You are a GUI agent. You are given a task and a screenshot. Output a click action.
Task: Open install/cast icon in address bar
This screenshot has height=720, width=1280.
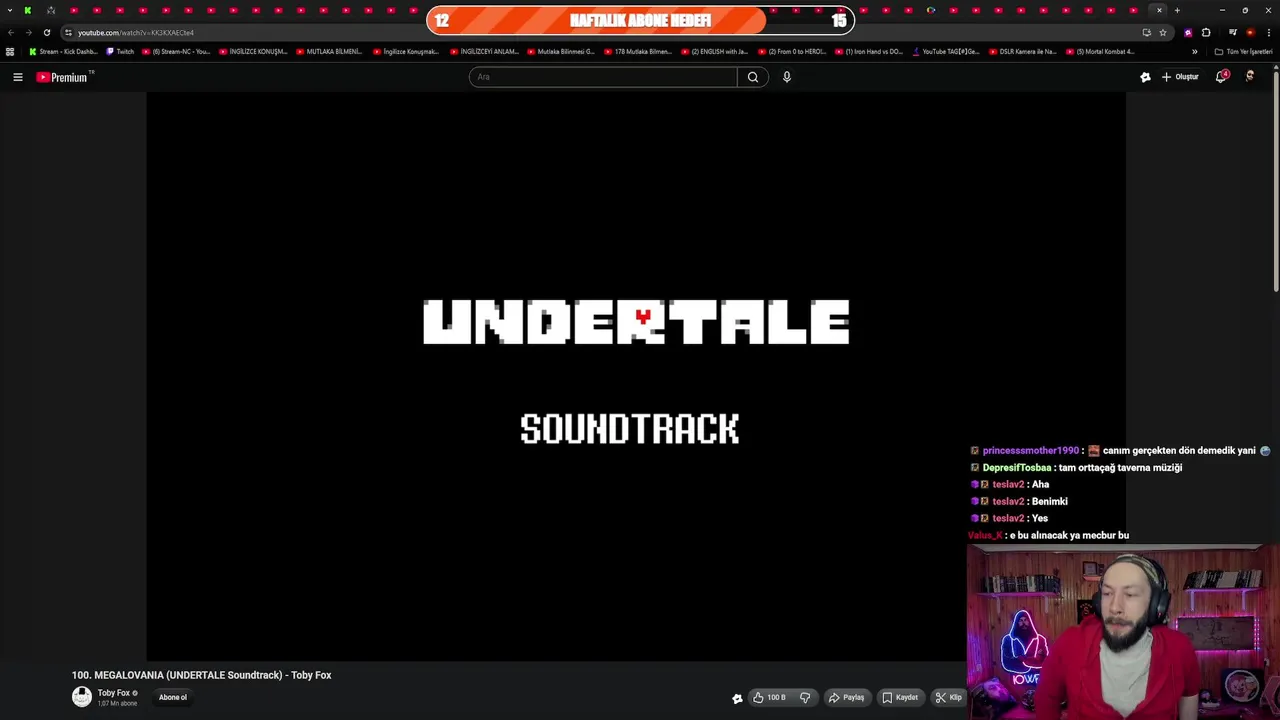point(1146,32)
